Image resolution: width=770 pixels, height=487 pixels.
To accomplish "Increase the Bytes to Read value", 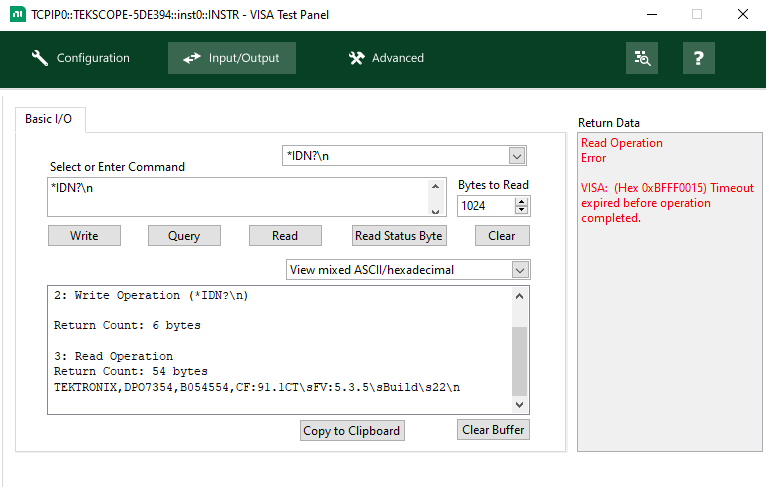I will [522, 201].
